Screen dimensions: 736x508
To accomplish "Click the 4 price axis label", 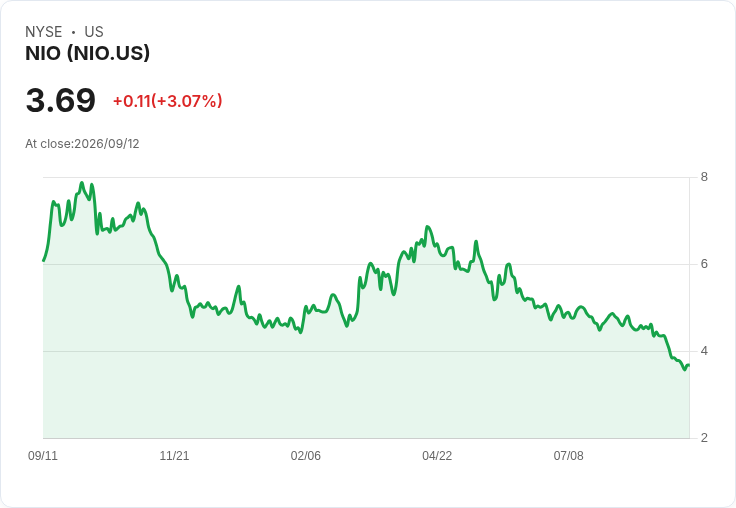I will coord(704,351).
